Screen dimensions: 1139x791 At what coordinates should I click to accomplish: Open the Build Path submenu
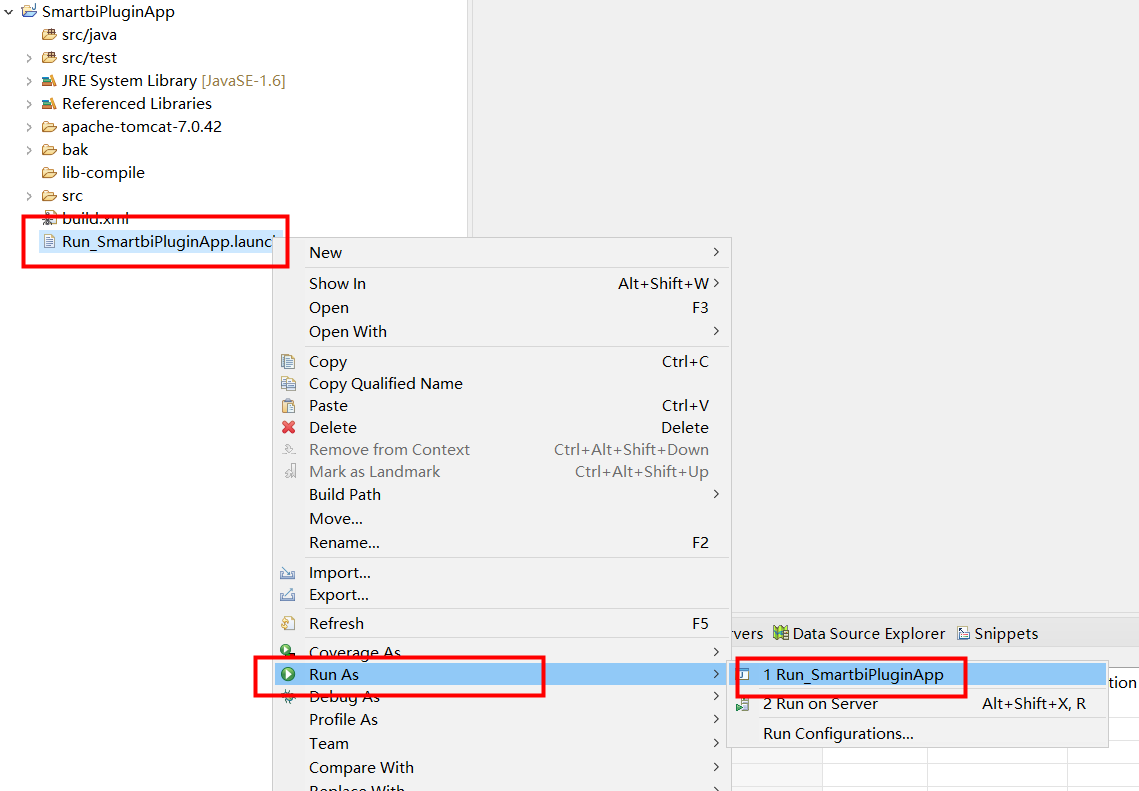[x=502, y=495]
